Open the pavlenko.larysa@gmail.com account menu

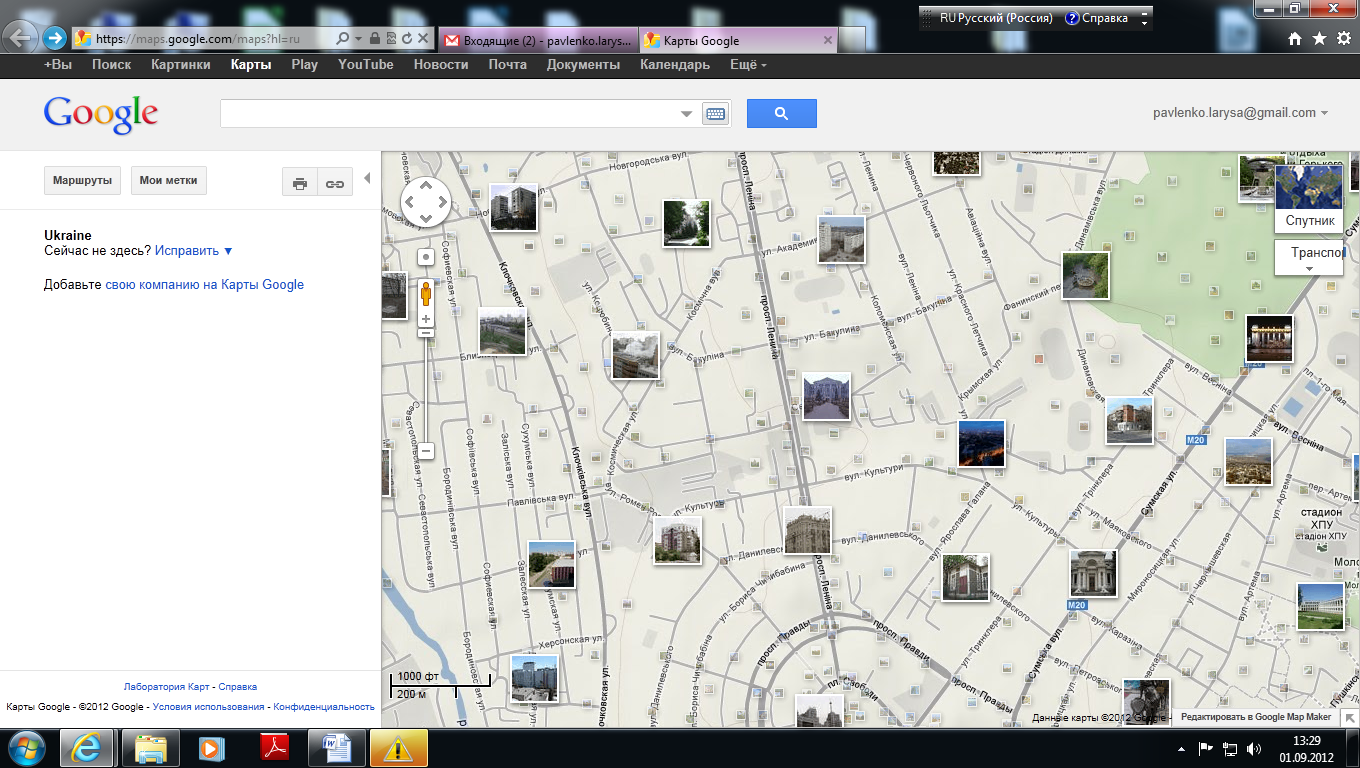tap(1240, 113)
